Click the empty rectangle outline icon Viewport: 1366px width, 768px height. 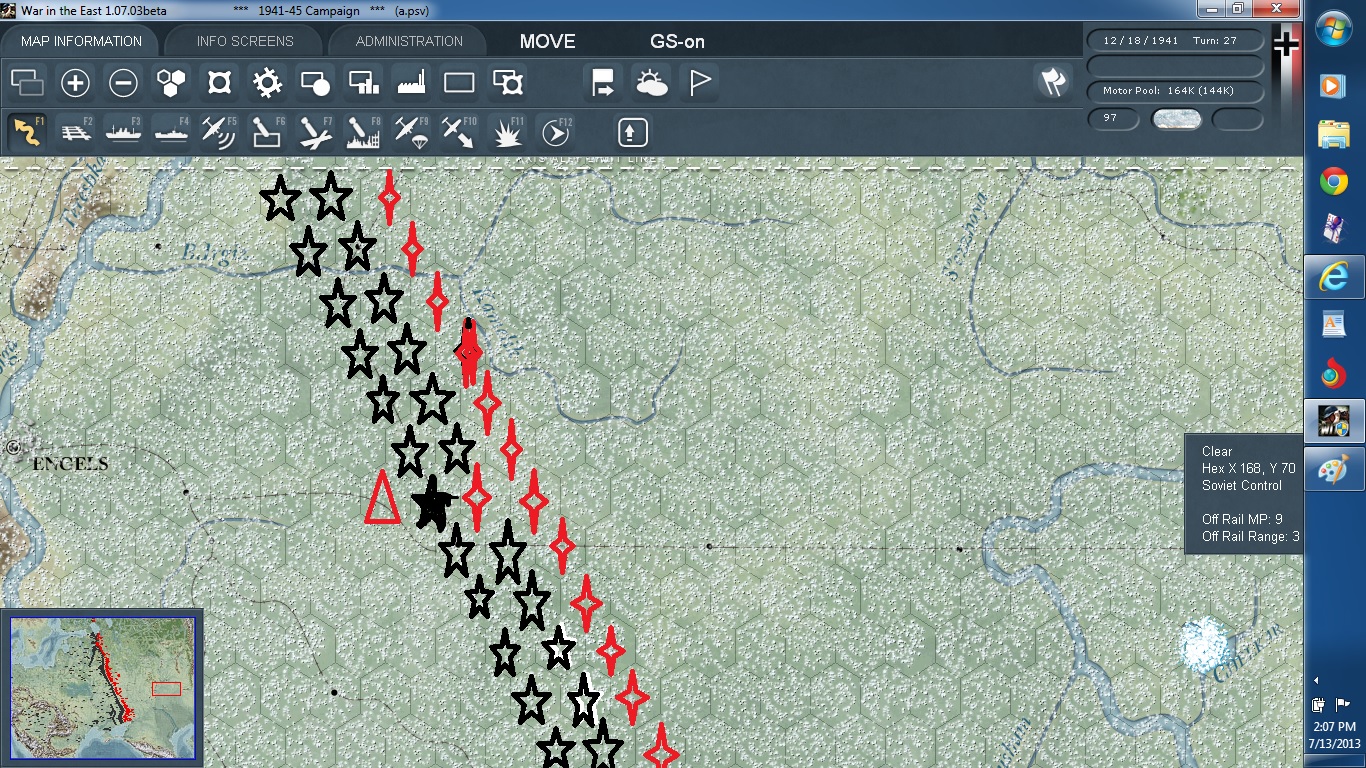pyautogui.click(x=459, y=83)
